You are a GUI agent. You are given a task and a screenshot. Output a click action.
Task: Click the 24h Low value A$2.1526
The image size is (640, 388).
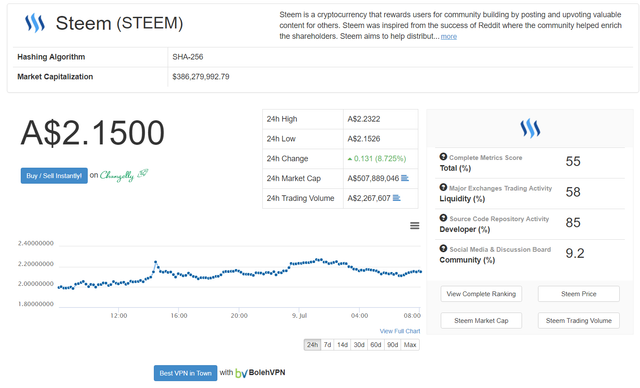pos(364,139)
